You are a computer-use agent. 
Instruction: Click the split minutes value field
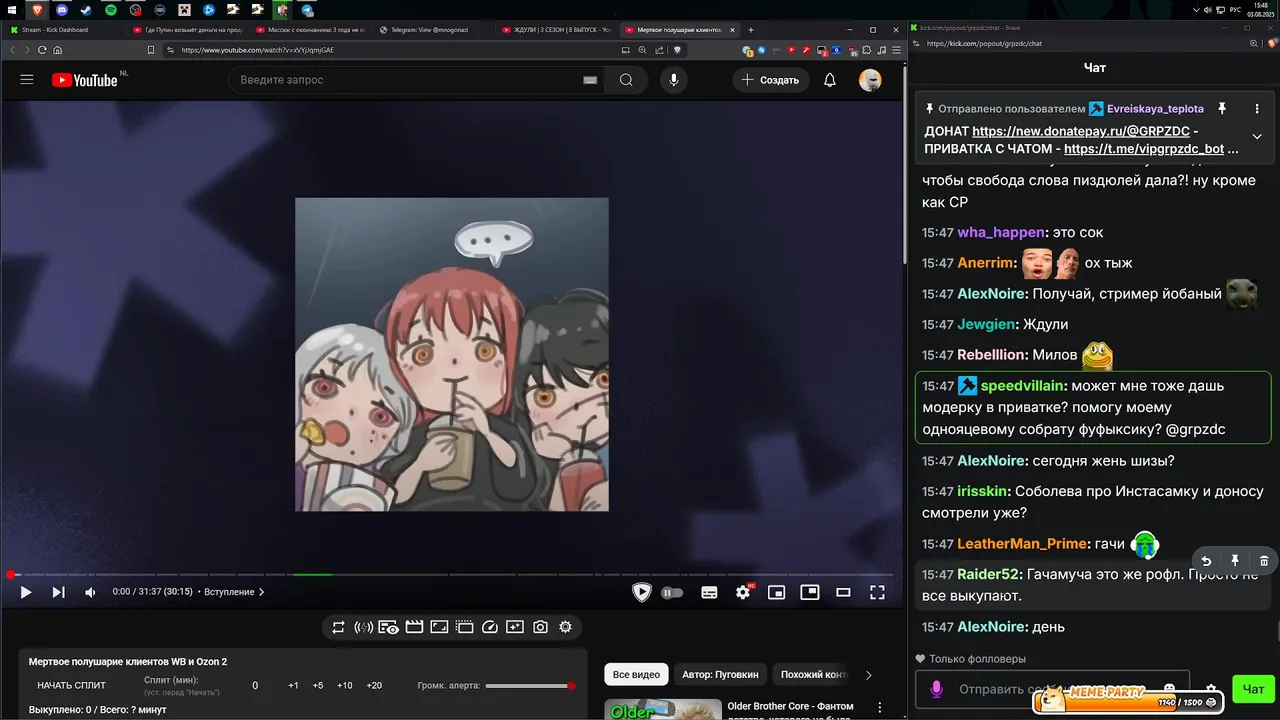click(x=255, y=686)
